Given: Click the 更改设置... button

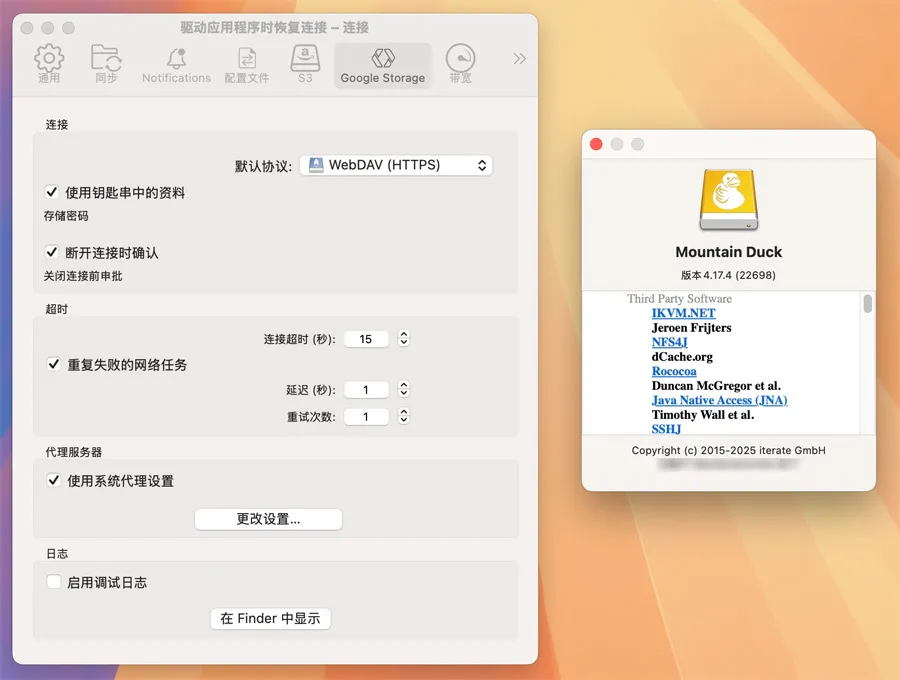Looking at the screenshot, I should pyautogui.click(x=268, y=519).
